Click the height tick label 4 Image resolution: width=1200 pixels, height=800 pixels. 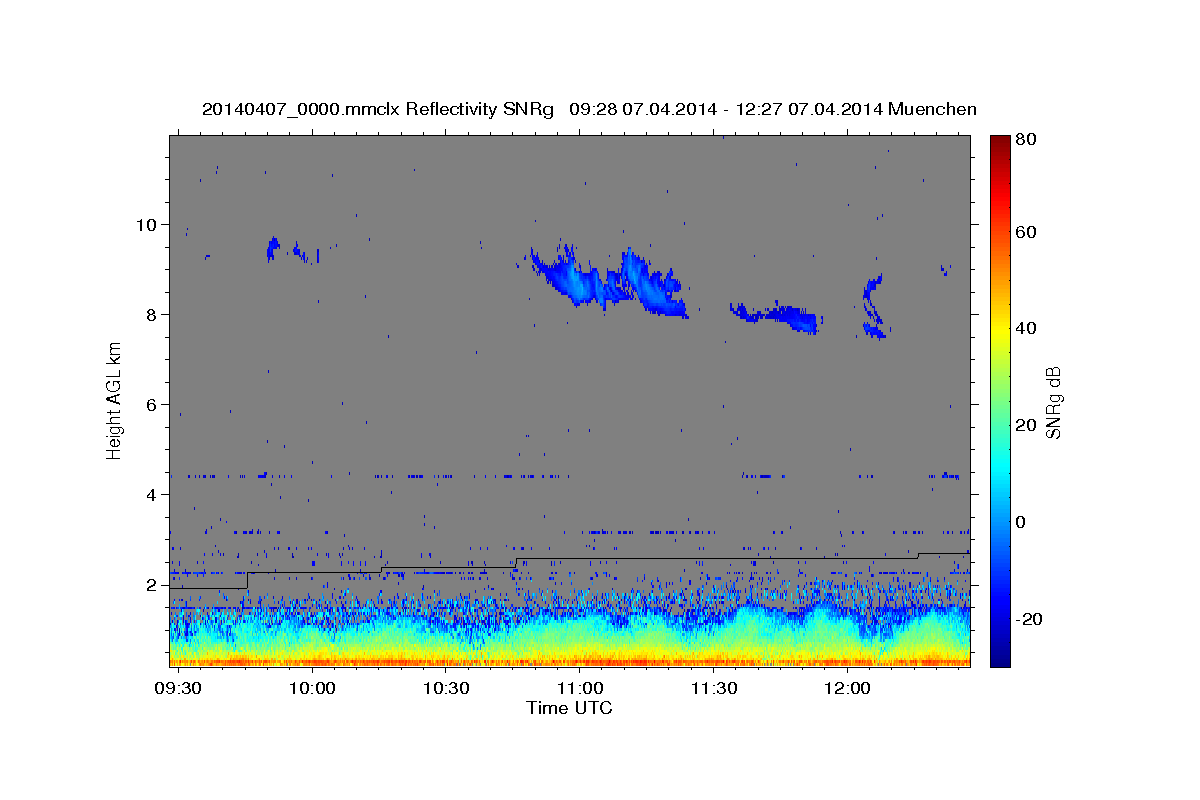pyautogui.click(x=152, y=494)
